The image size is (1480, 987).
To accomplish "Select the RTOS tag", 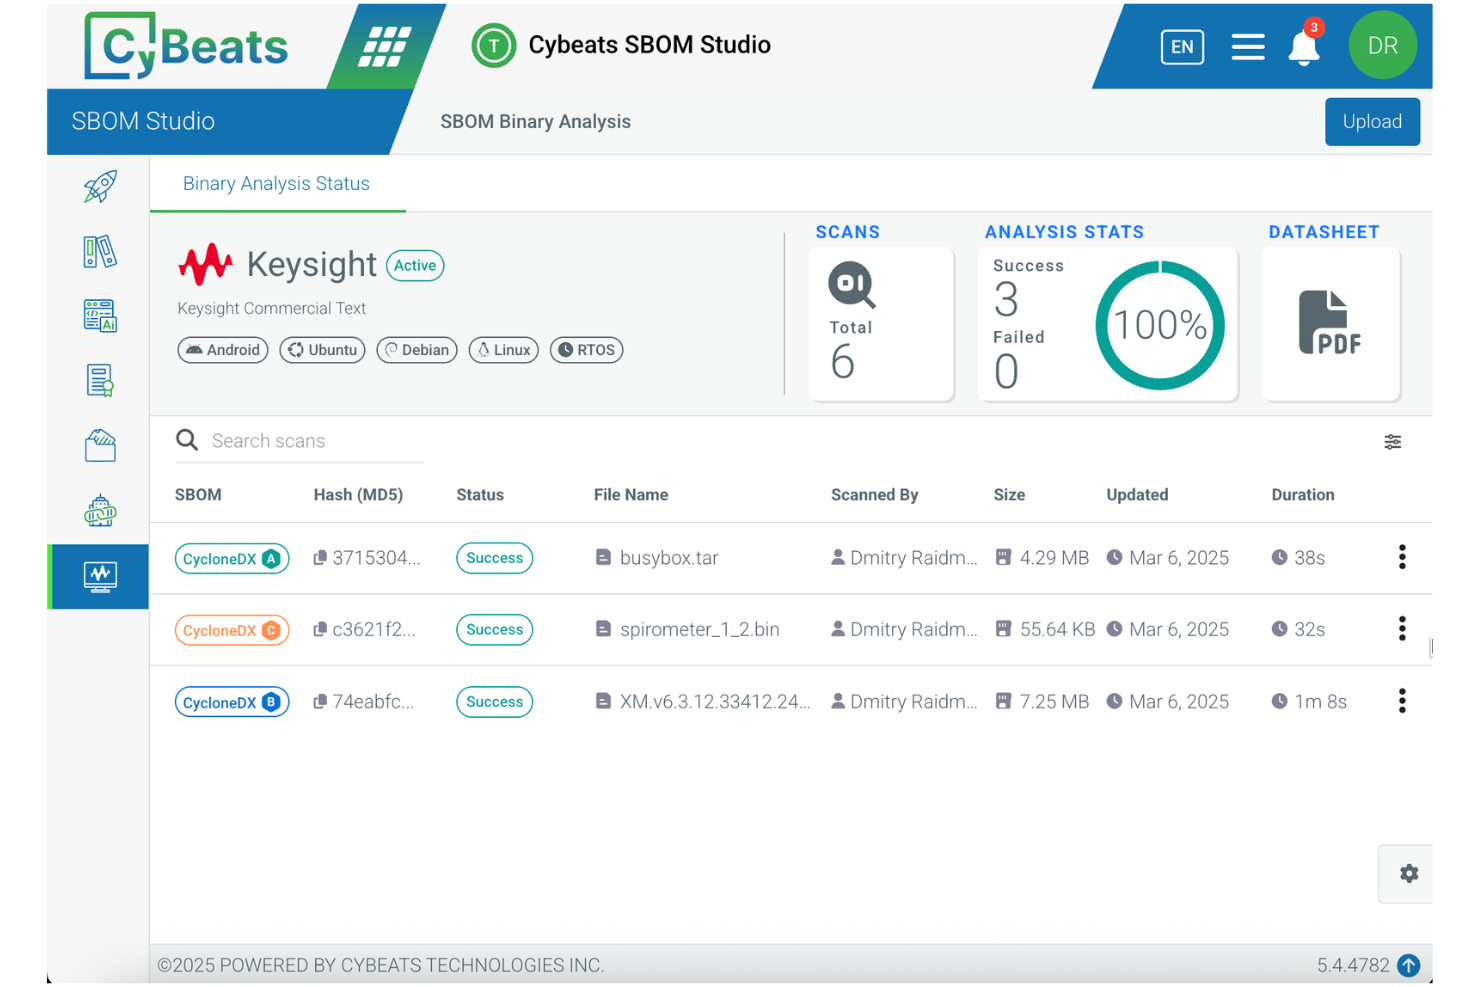I will tap(587, 350).
